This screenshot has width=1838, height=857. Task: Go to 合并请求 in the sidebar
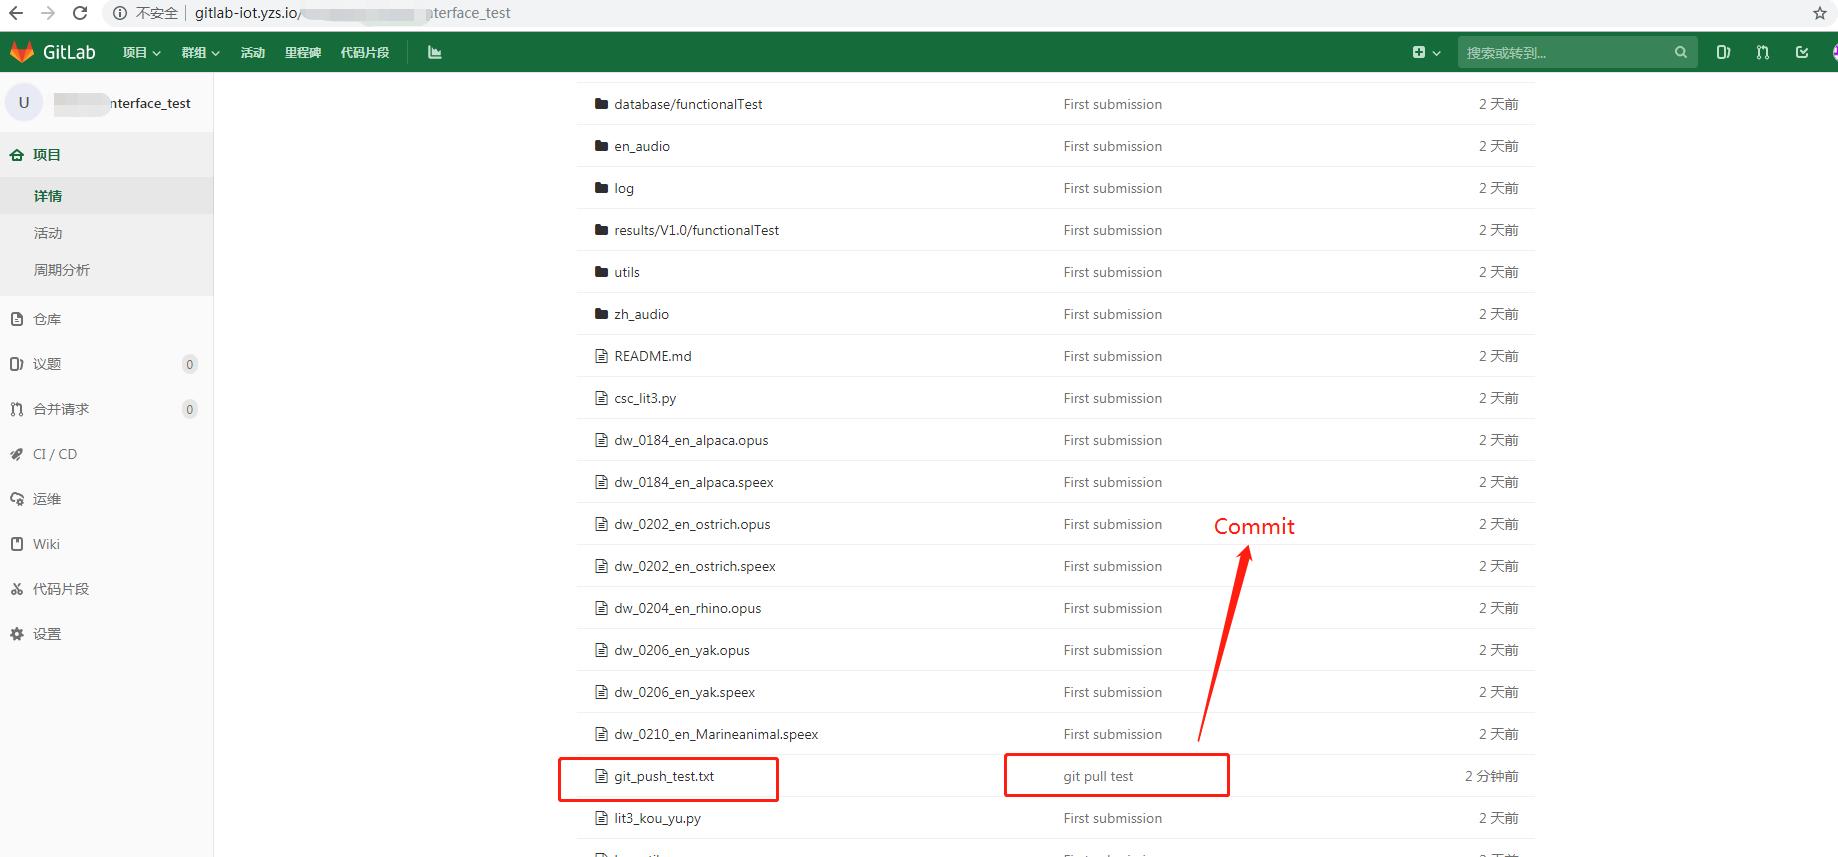pos(61,409)
